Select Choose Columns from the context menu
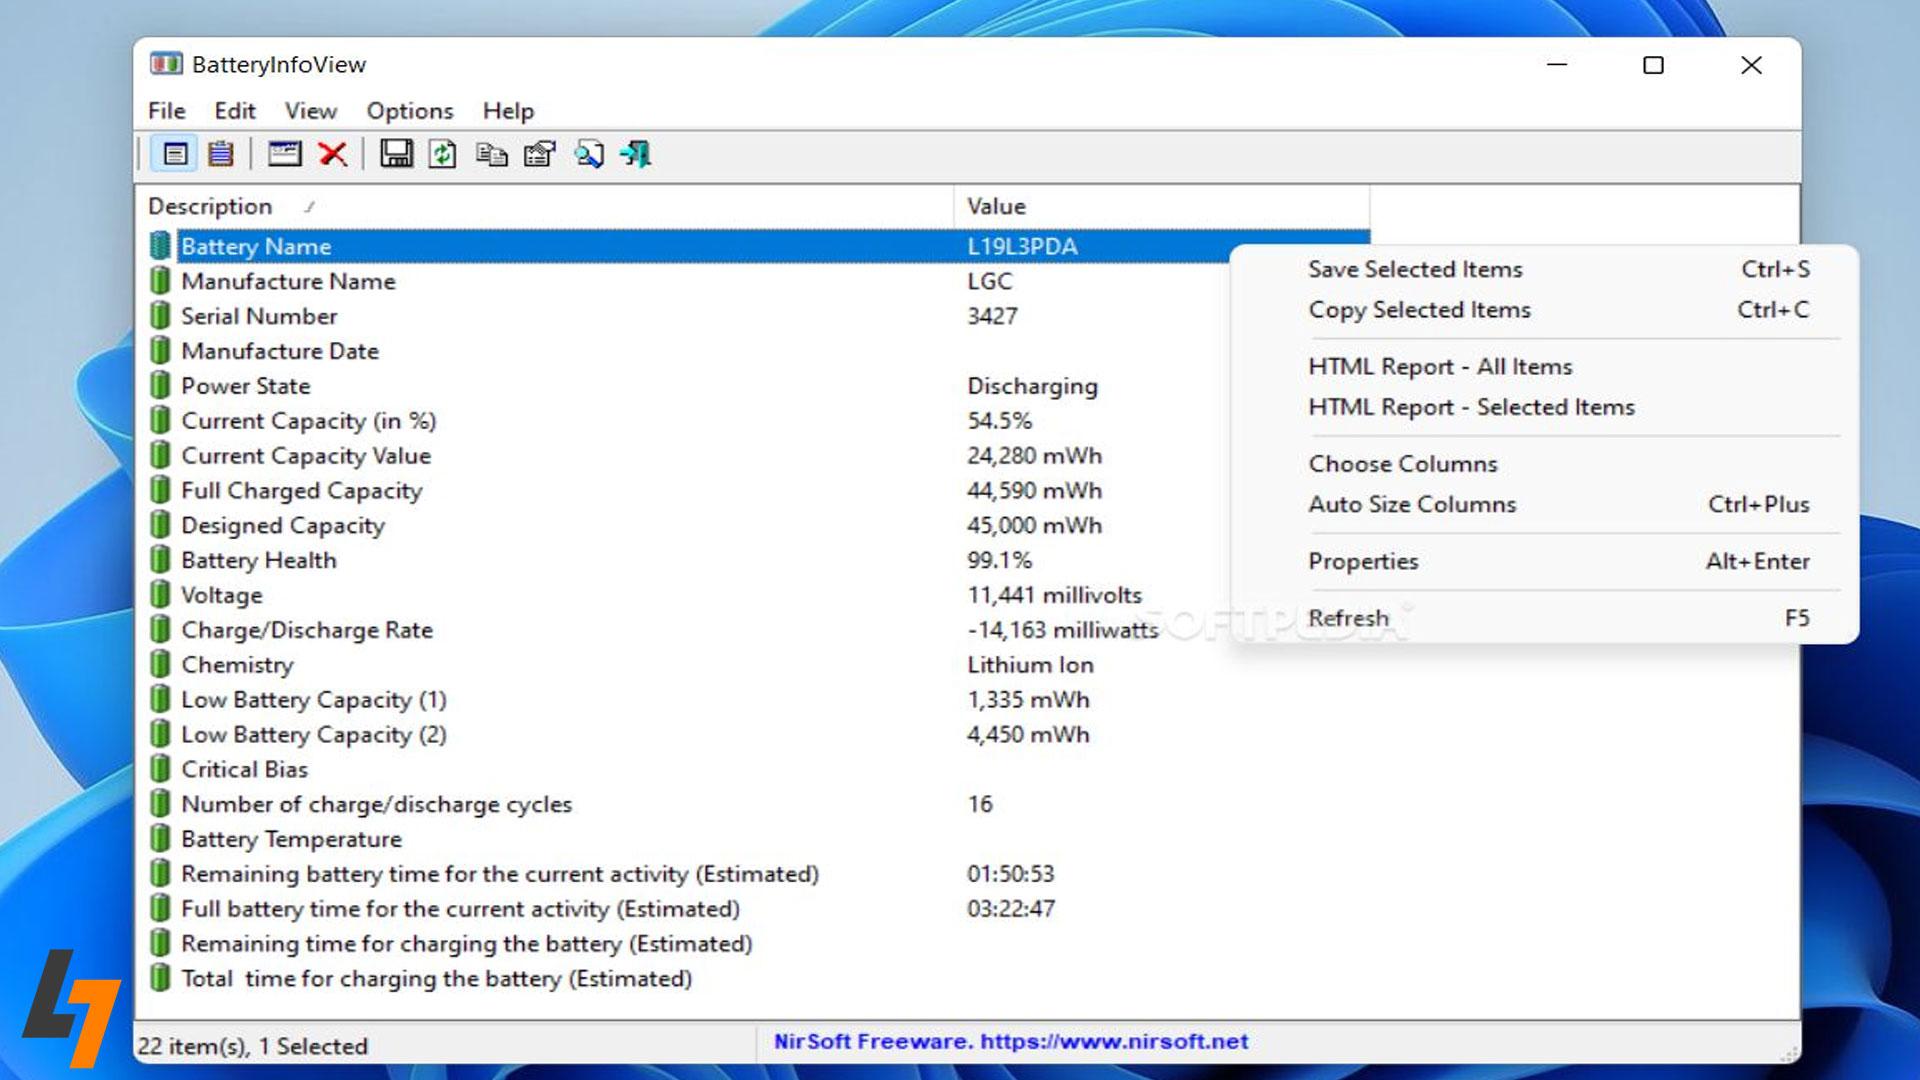This screenshot has height=1080, width=1920. [1402, 463]
